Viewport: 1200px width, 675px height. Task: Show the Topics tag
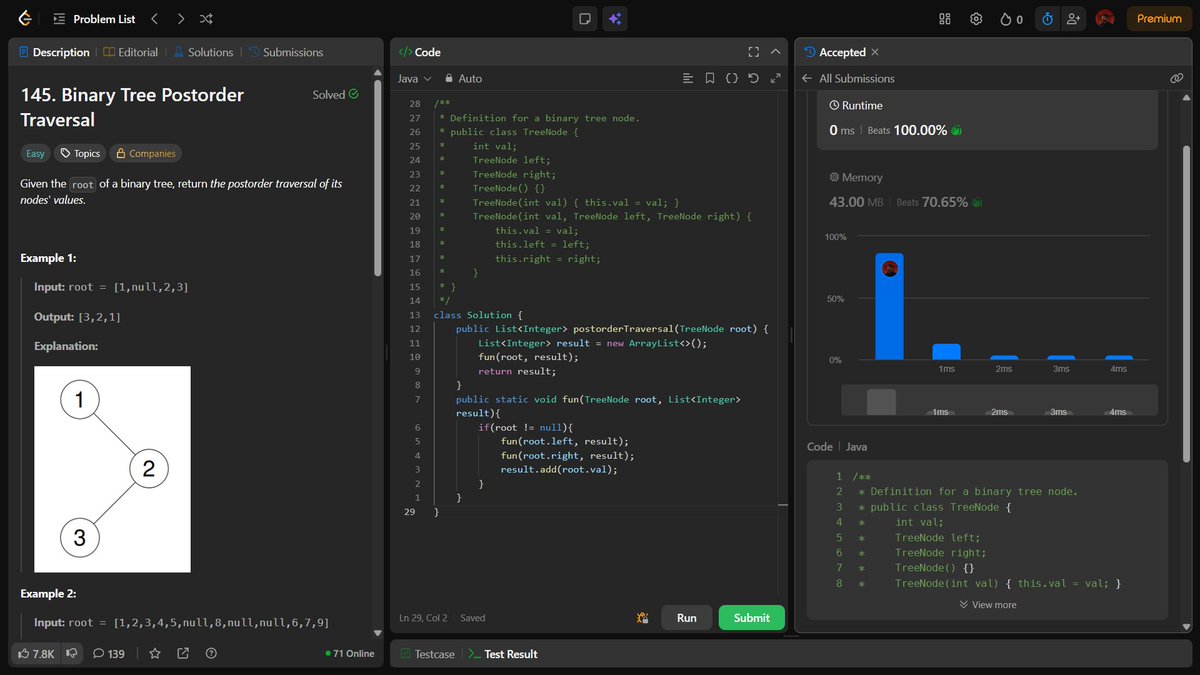[x=80, y=153]
